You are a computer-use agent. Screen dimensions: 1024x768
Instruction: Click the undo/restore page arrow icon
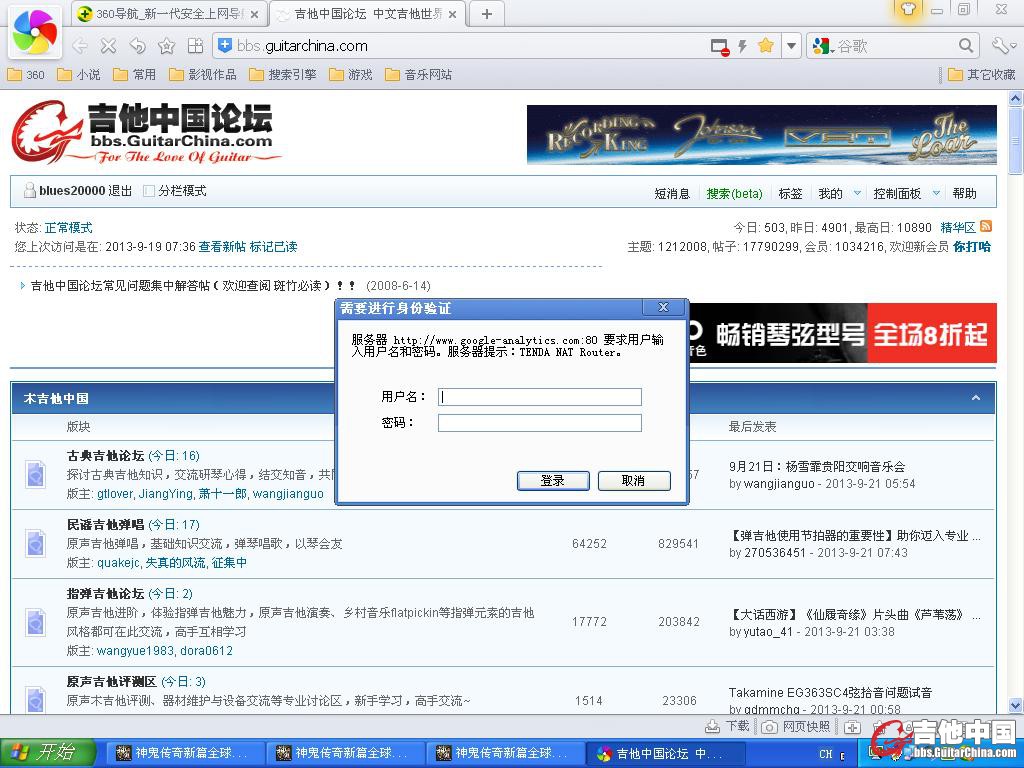[x=137, y=46]
